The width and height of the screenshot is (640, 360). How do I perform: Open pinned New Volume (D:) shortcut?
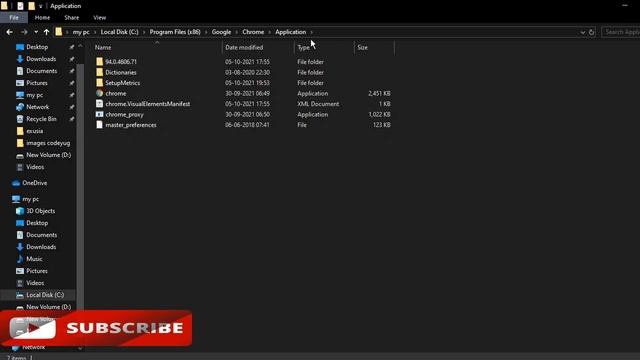point(48,155)
